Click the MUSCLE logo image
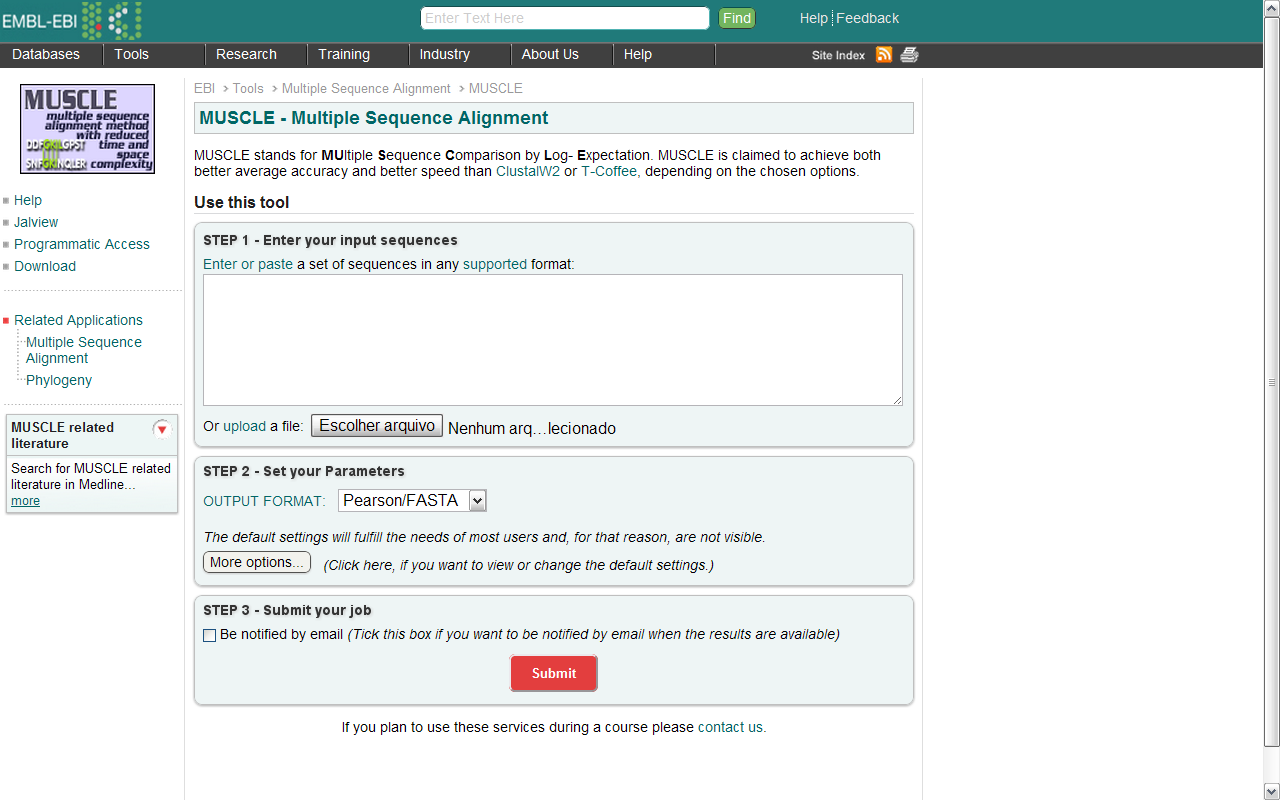The image size is (1280, 800). 88,129
